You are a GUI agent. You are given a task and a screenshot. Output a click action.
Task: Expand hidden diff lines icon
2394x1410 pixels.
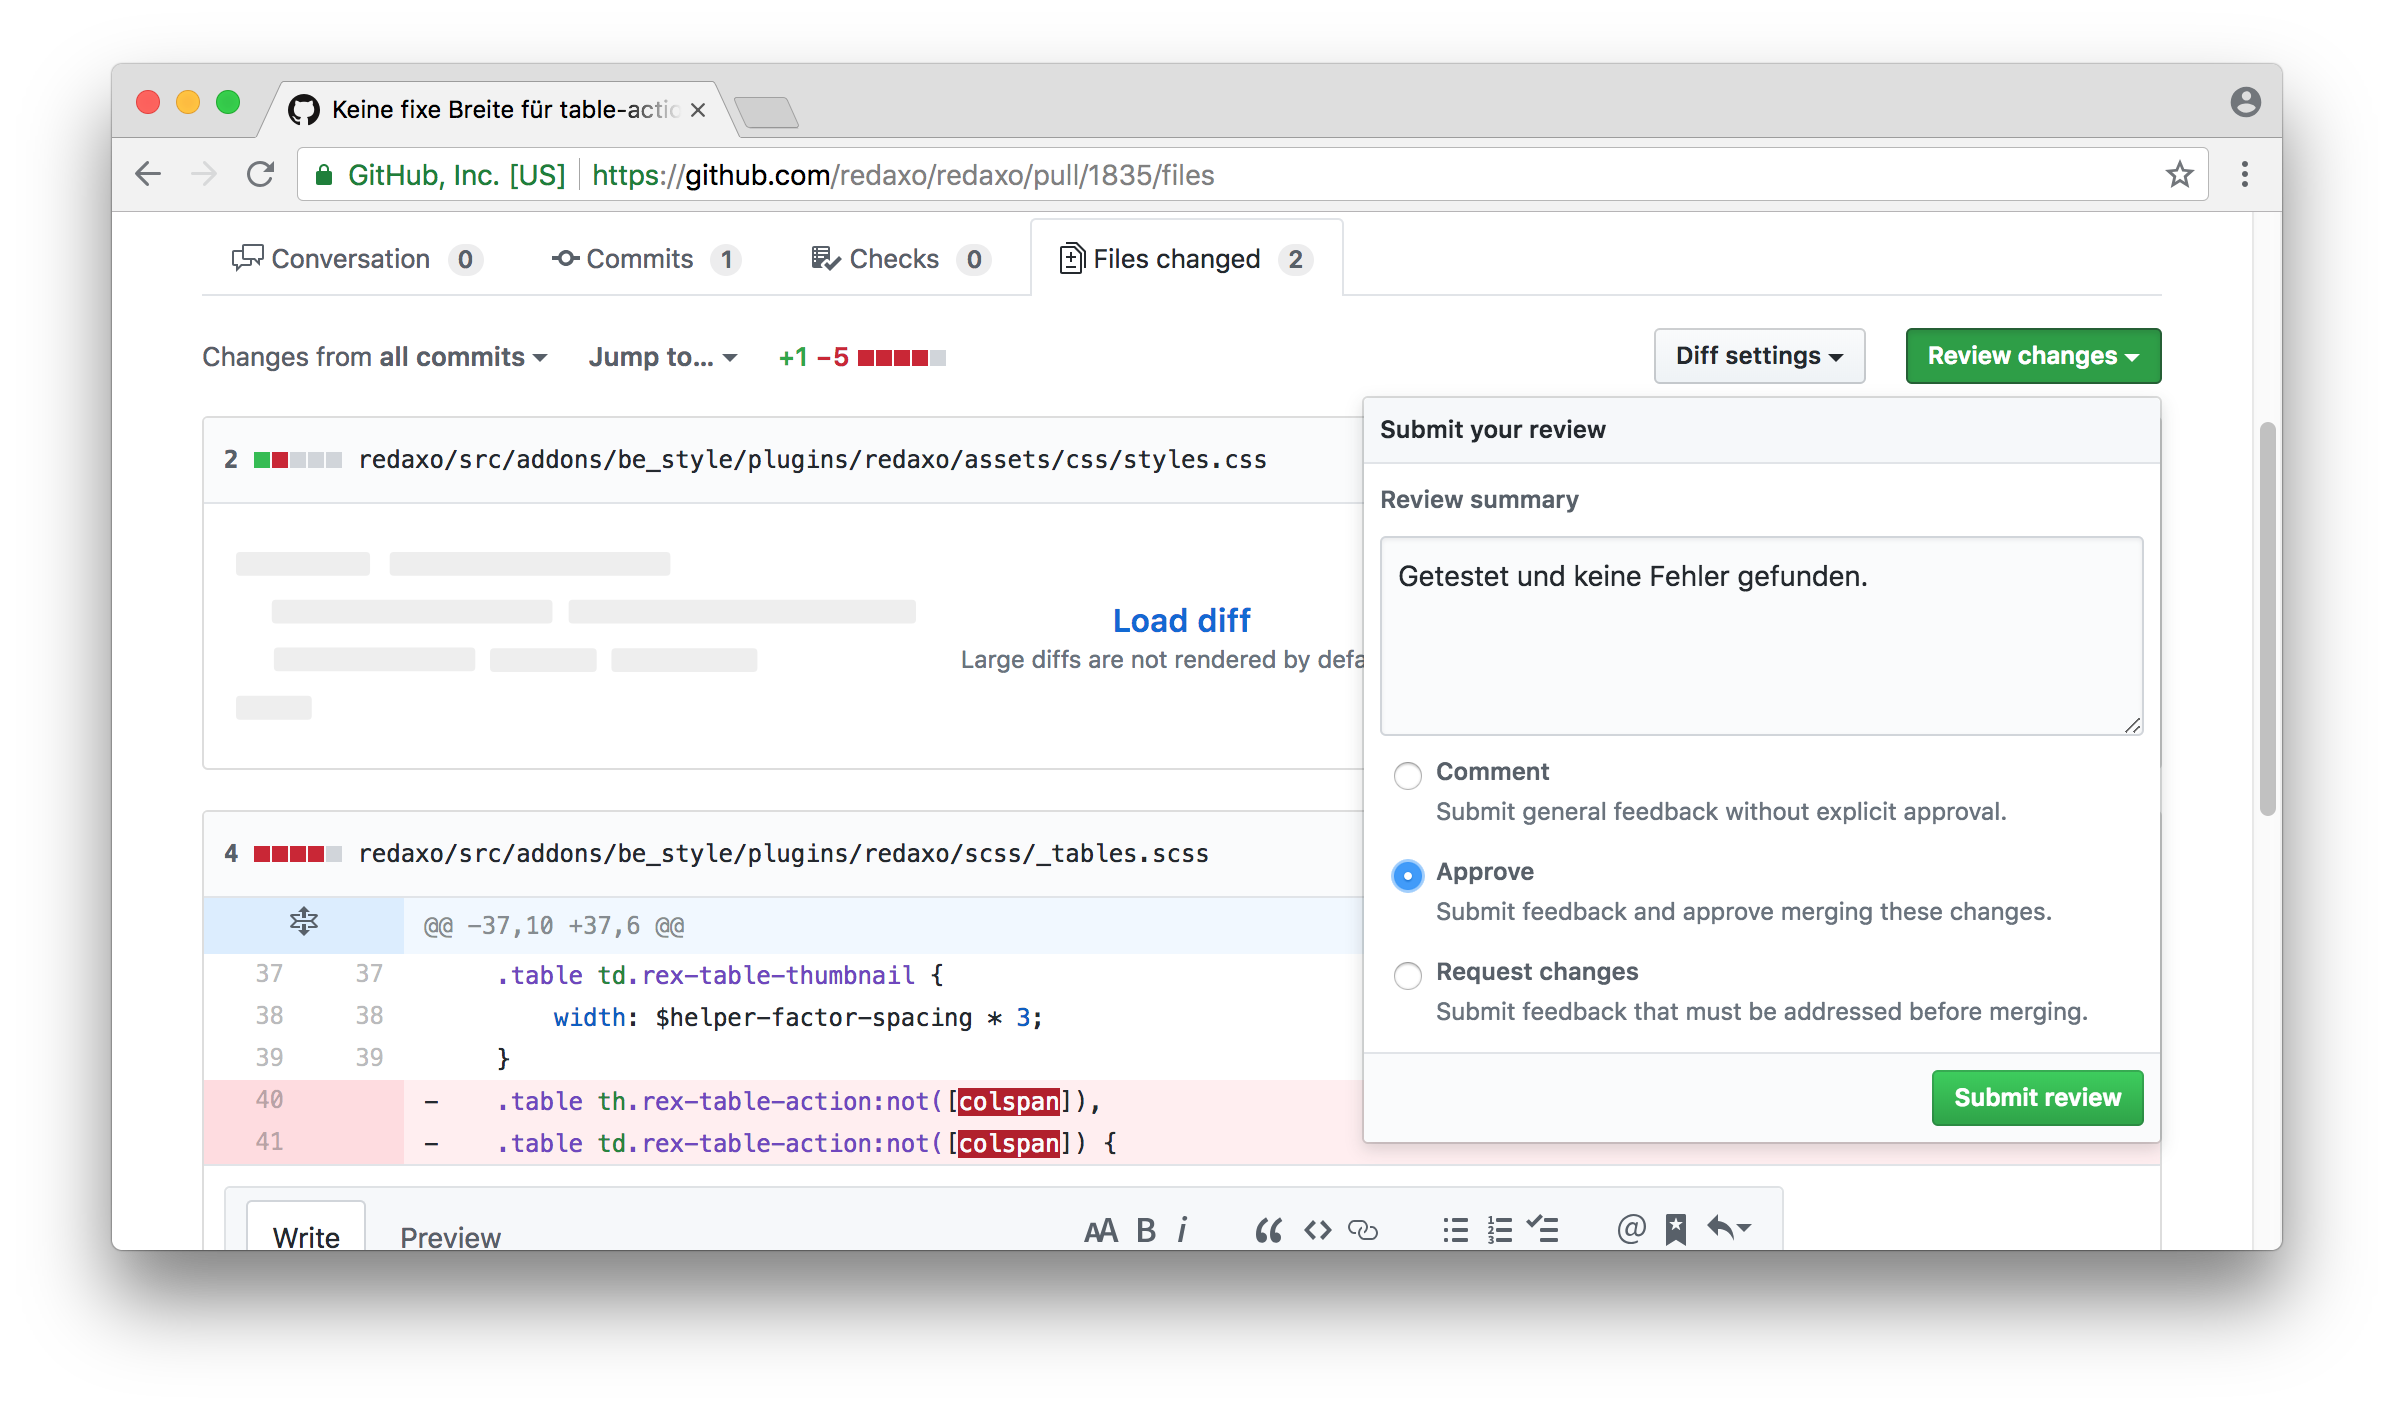click(x=303, y=921)
